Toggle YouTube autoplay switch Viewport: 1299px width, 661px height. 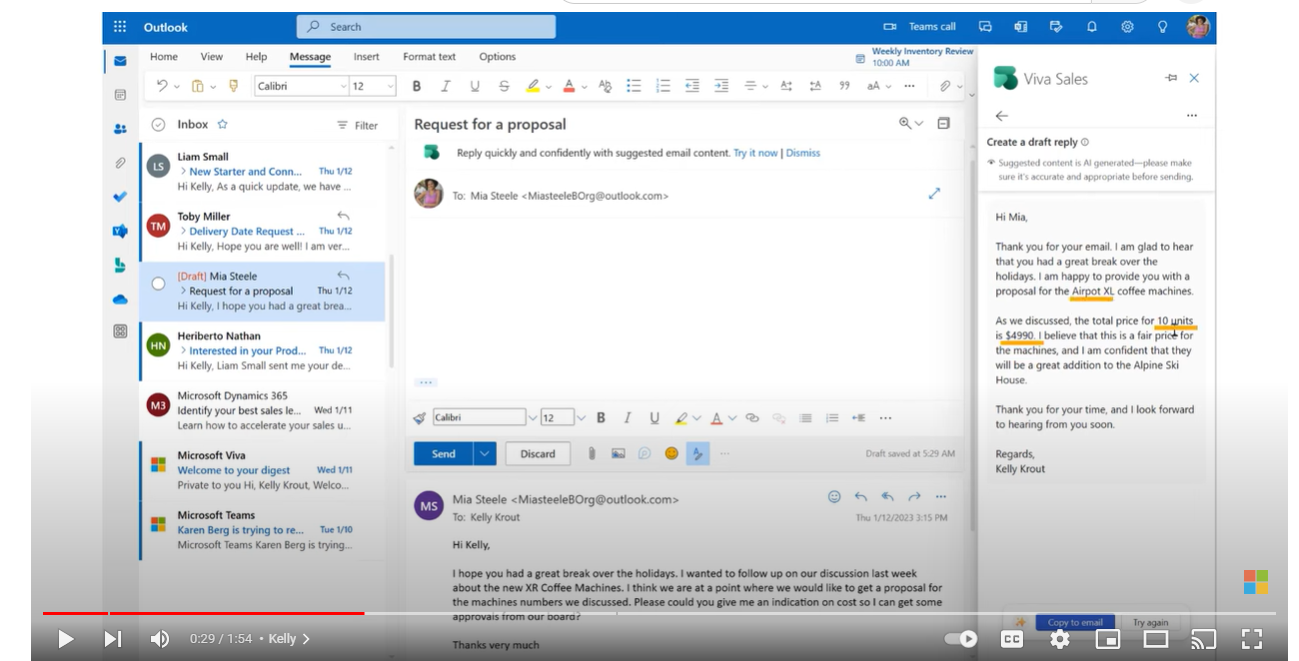pos(961,639)
